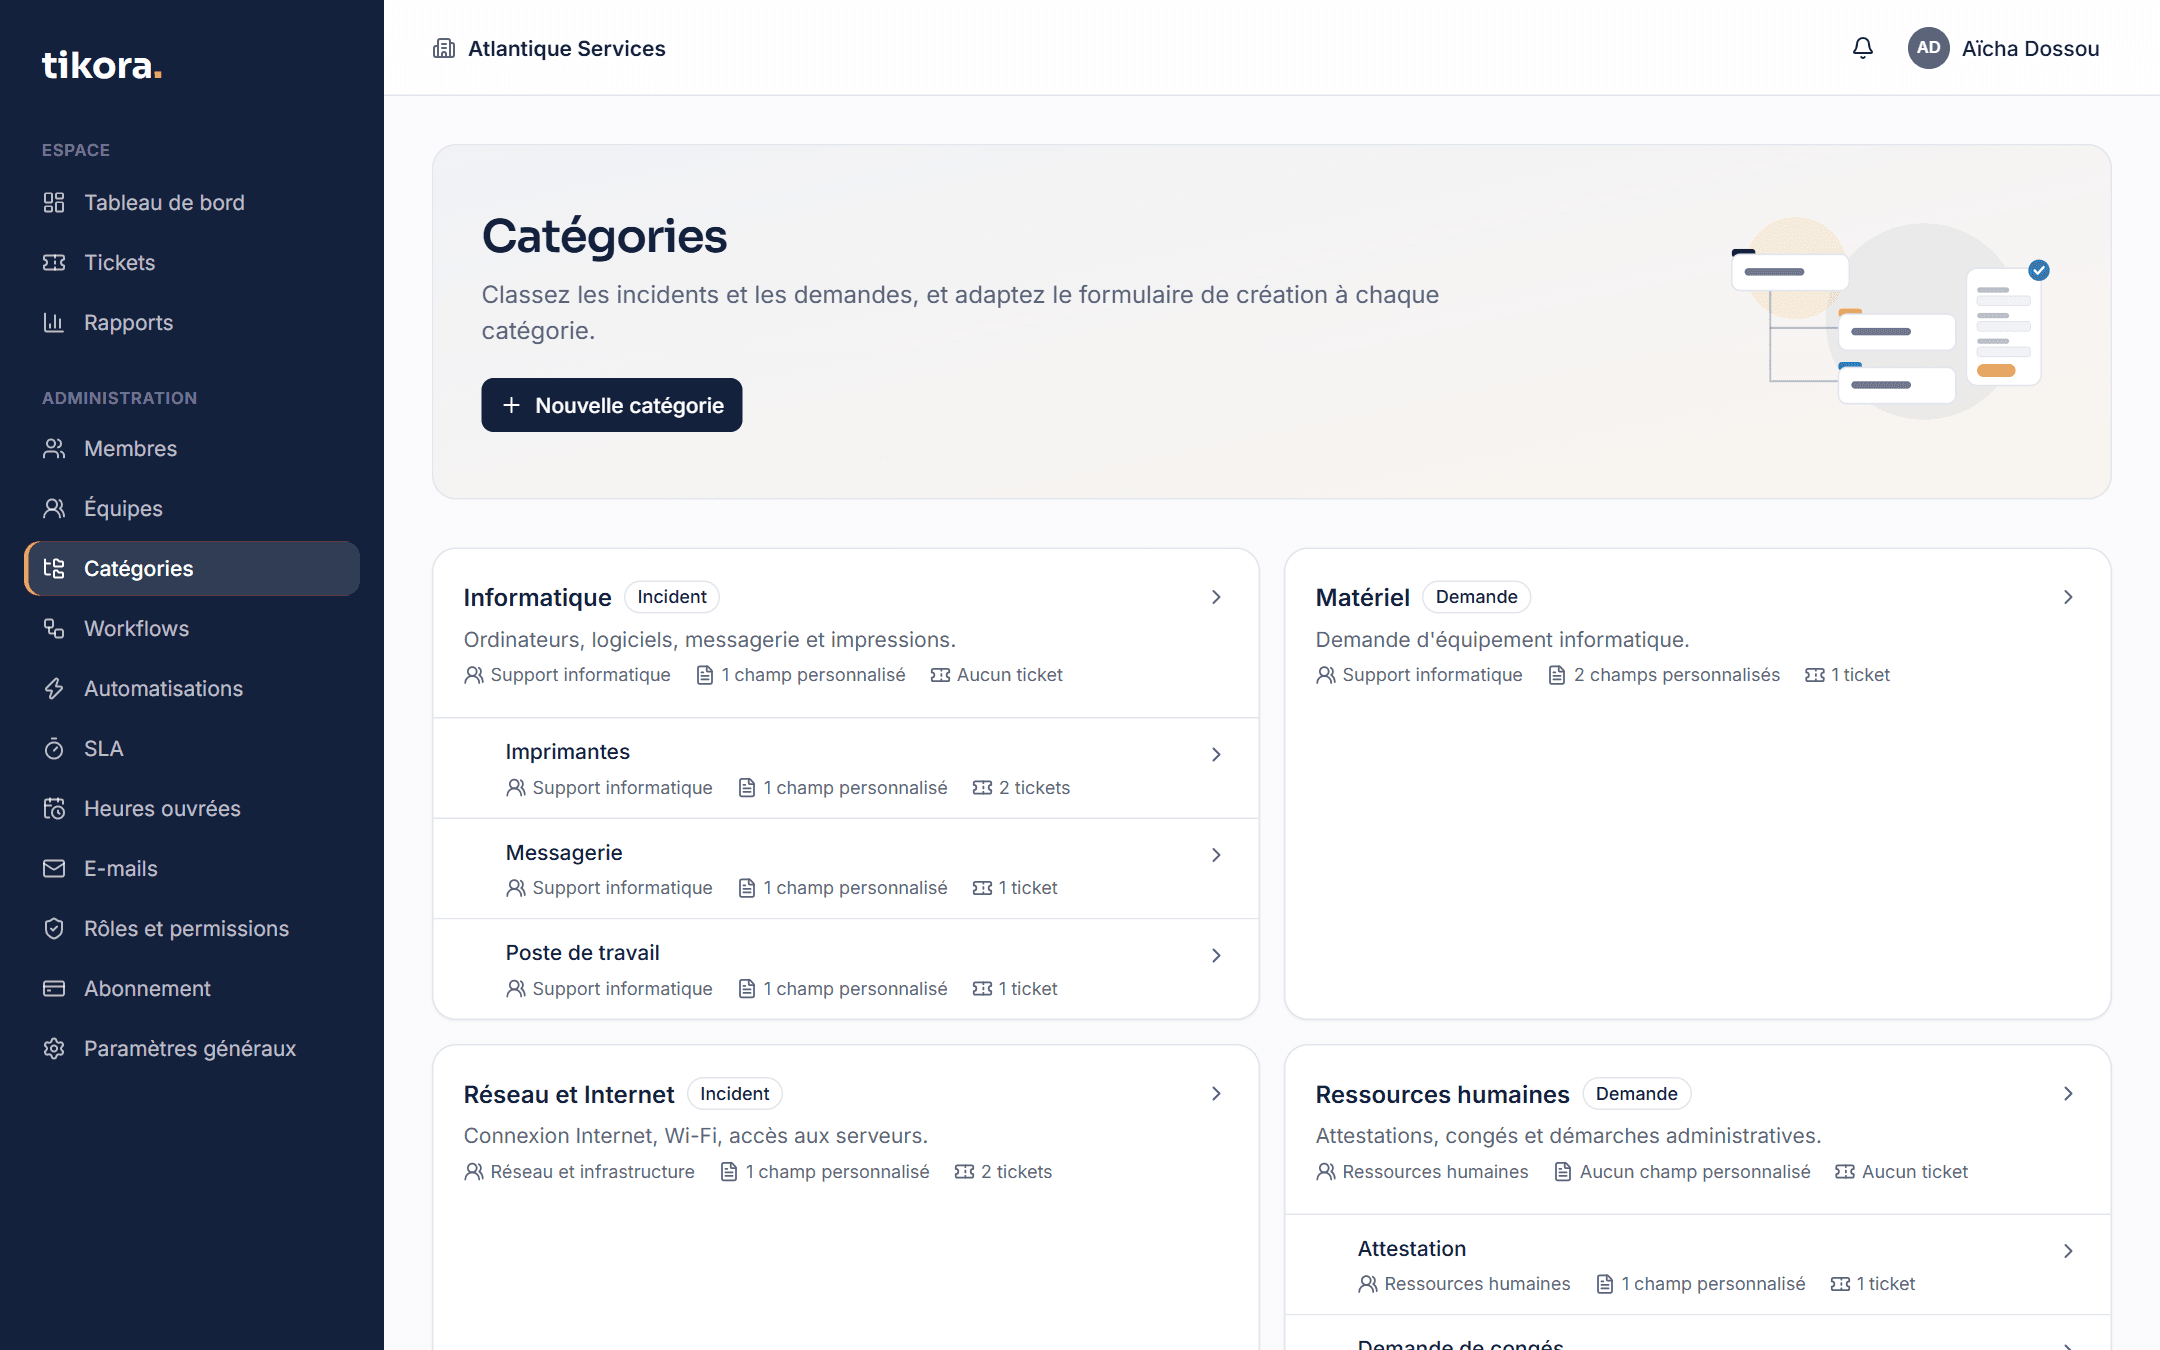Open the Tickets menu item
The height and width of the screenshot is (1350, 2160).
coord(192,263)
